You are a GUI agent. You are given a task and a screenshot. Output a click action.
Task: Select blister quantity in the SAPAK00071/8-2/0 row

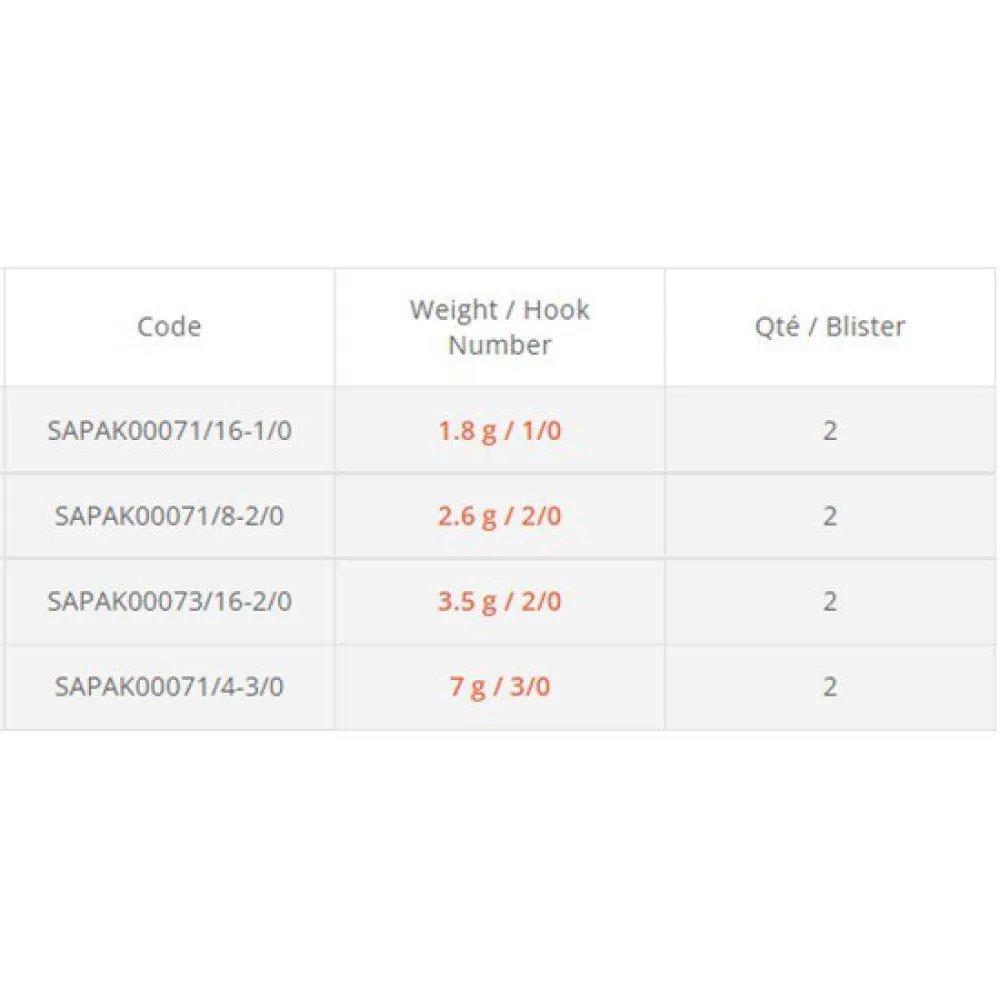pyautogui.click(x=830, y=516)
